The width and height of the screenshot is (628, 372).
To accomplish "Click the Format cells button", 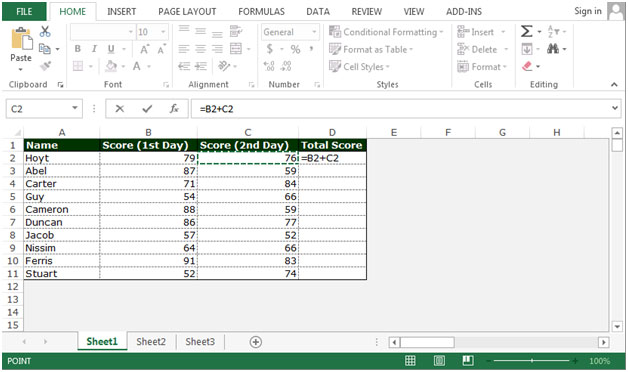I will 482,66.
